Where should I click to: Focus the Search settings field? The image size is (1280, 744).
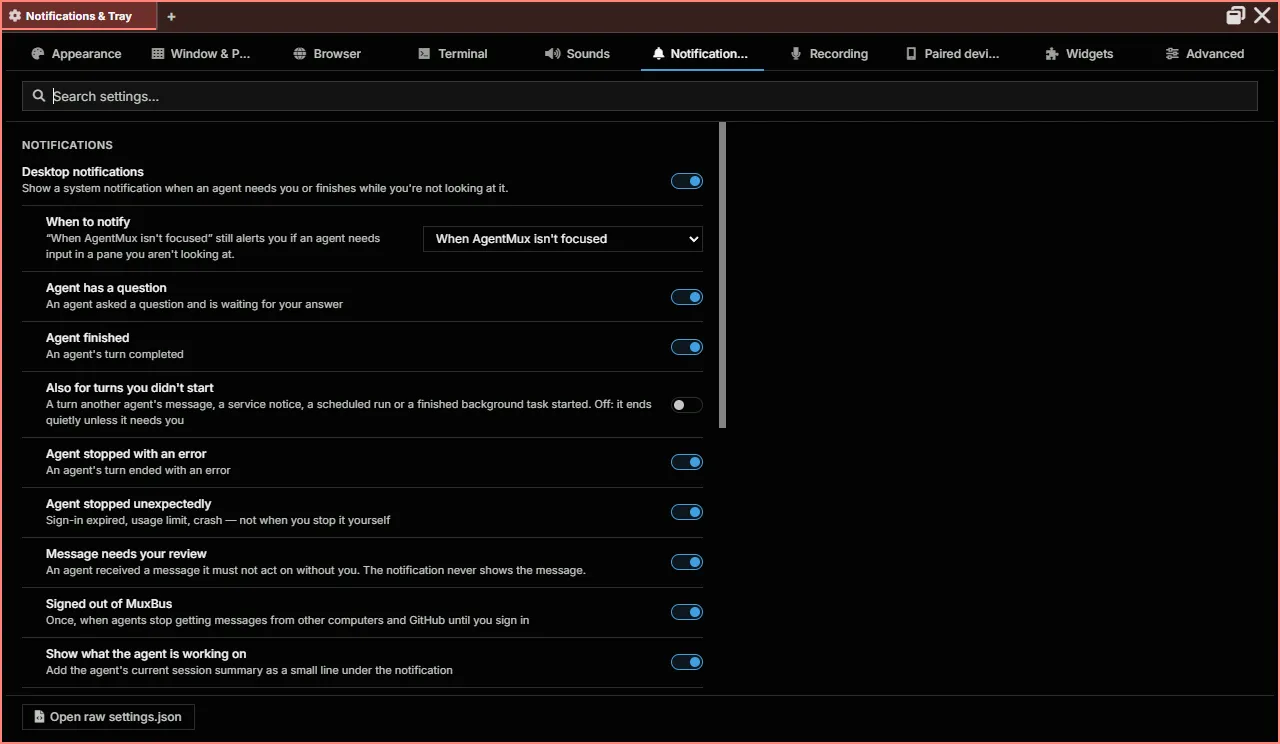tap(640, 96)
